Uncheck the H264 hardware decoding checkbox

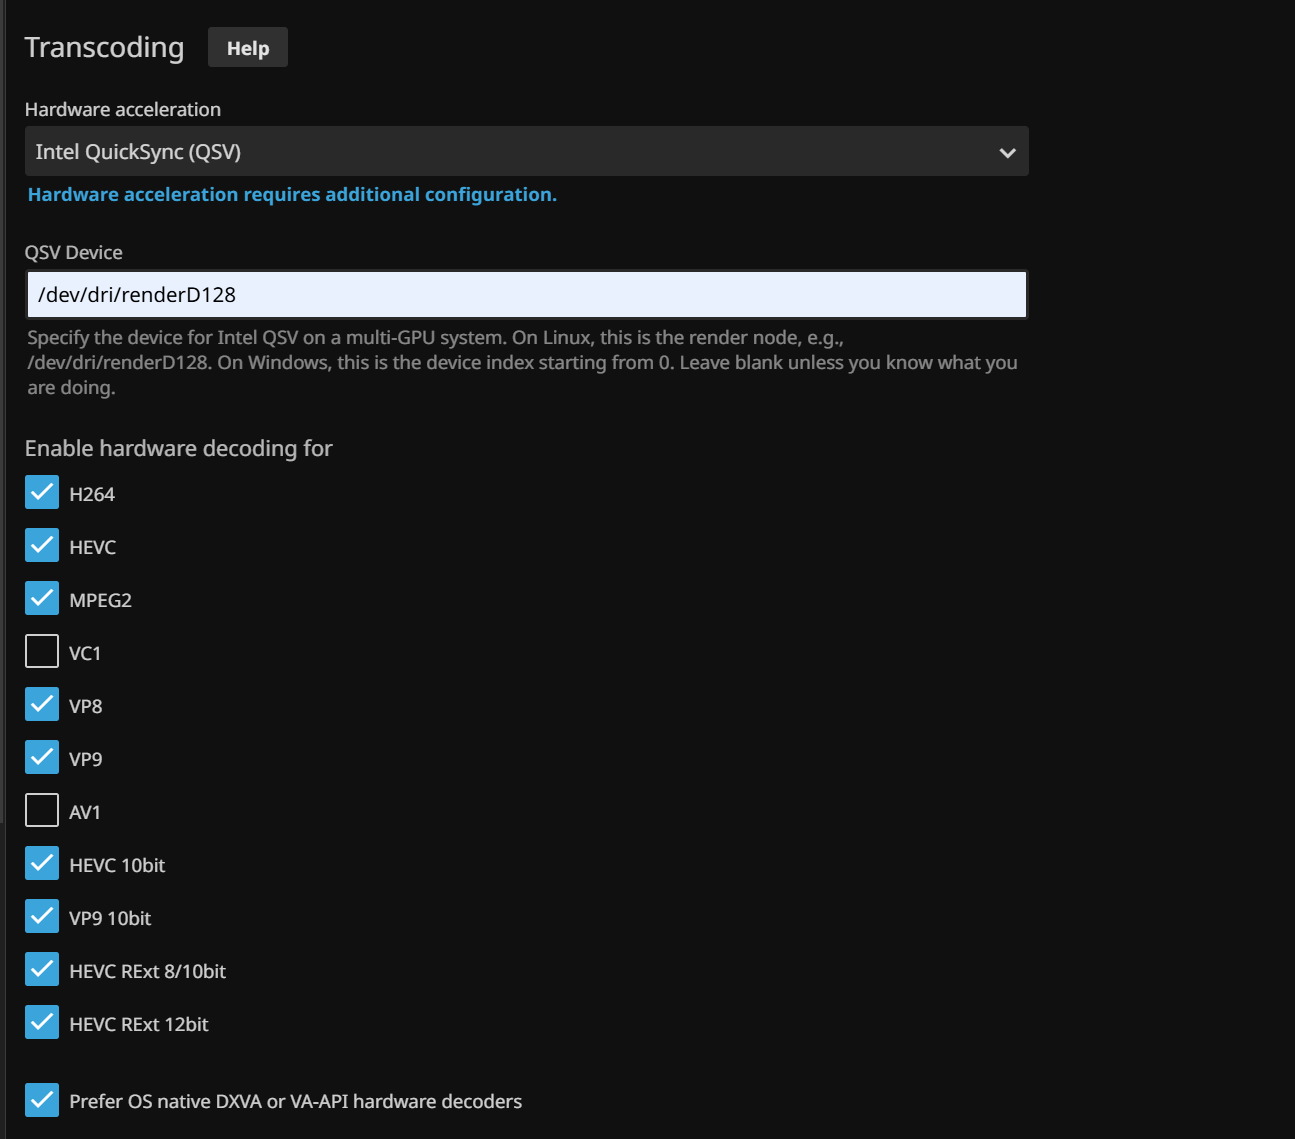point(42,493)
